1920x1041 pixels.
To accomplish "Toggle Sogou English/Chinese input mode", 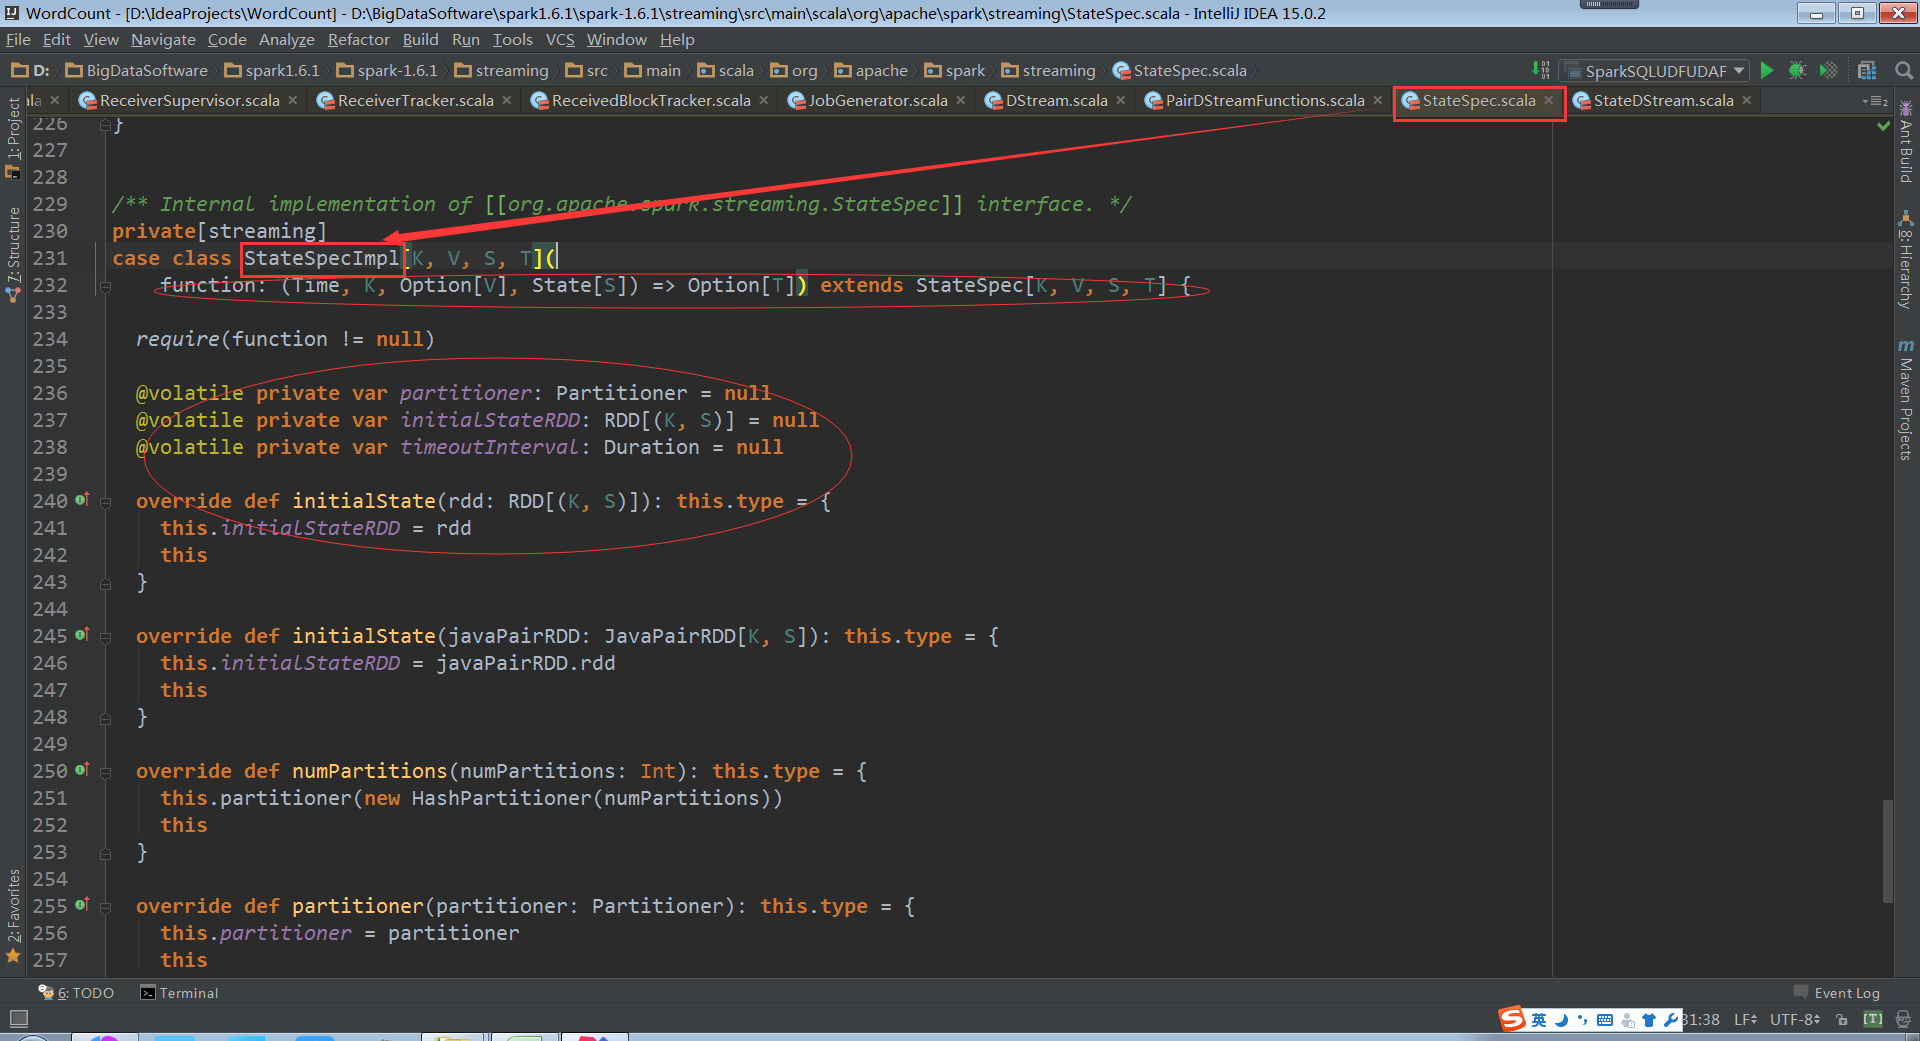I will 1539,1020.
